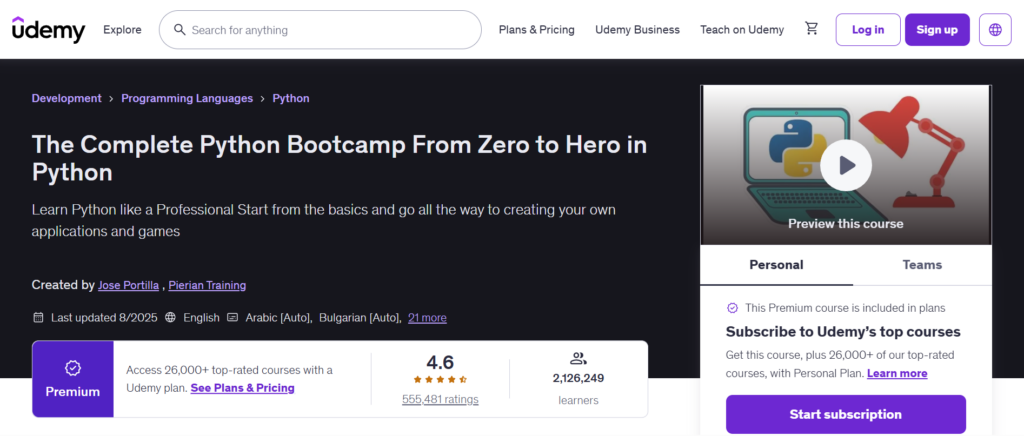Focus the Search for anything field
The height and width of the screenshot is (436, 1024).
320,30
